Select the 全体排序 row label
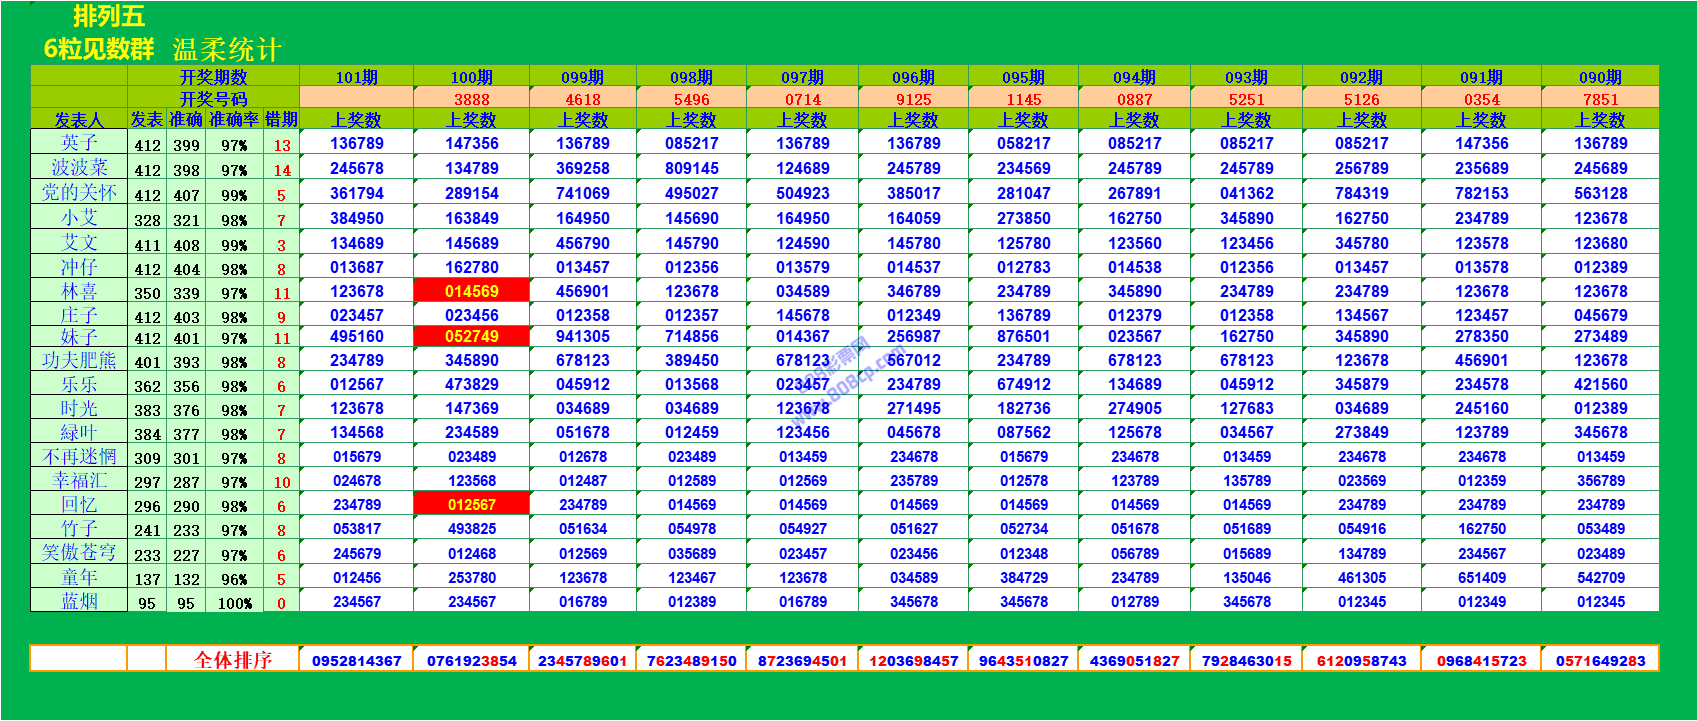Screen dimensions: 1697x721 [232, 660]
